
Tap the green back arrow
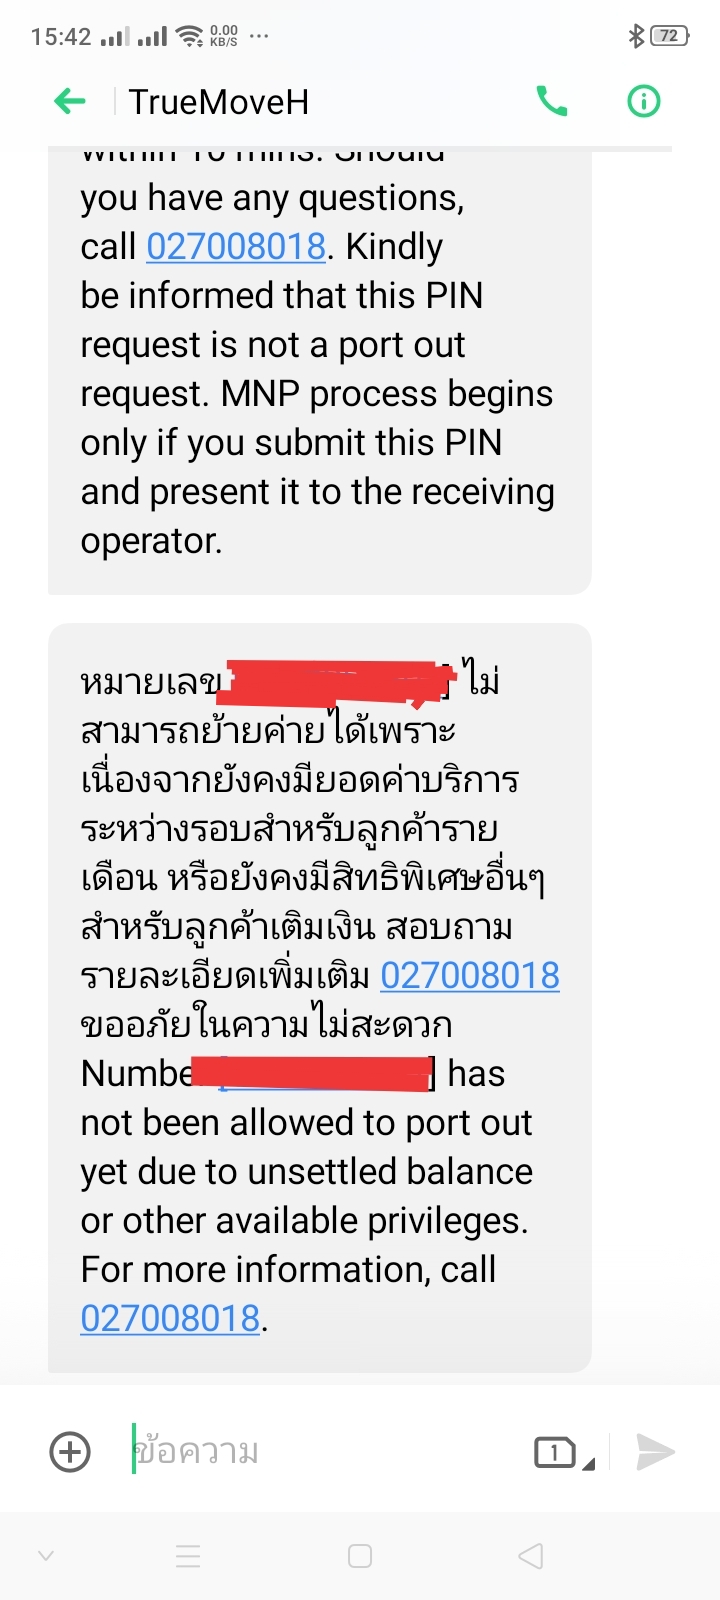pos(69,101)
